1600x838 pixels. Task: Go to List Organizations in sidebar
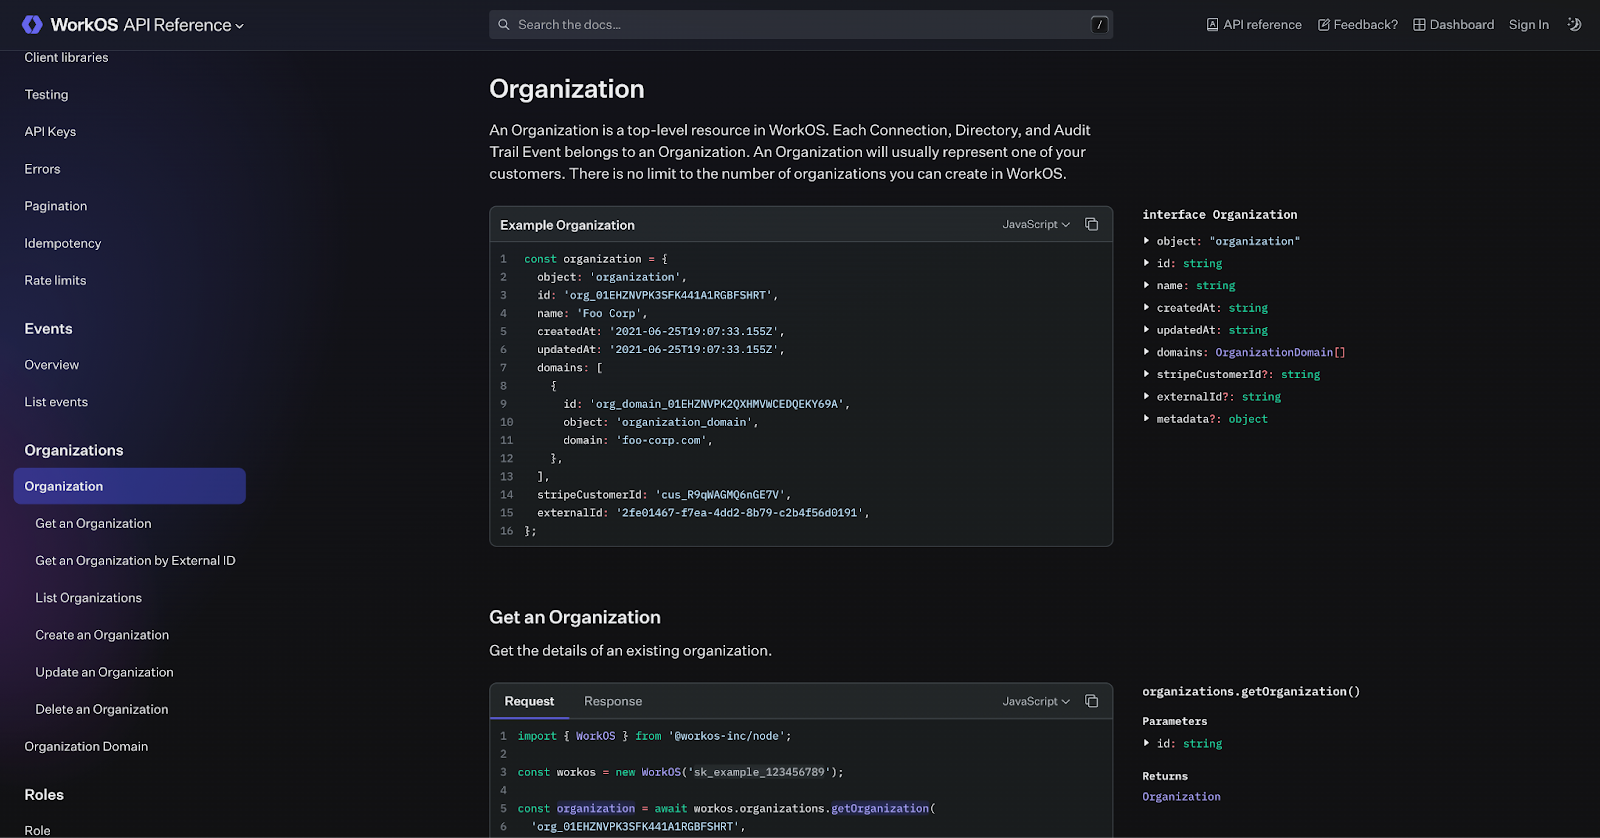[89, 598]
